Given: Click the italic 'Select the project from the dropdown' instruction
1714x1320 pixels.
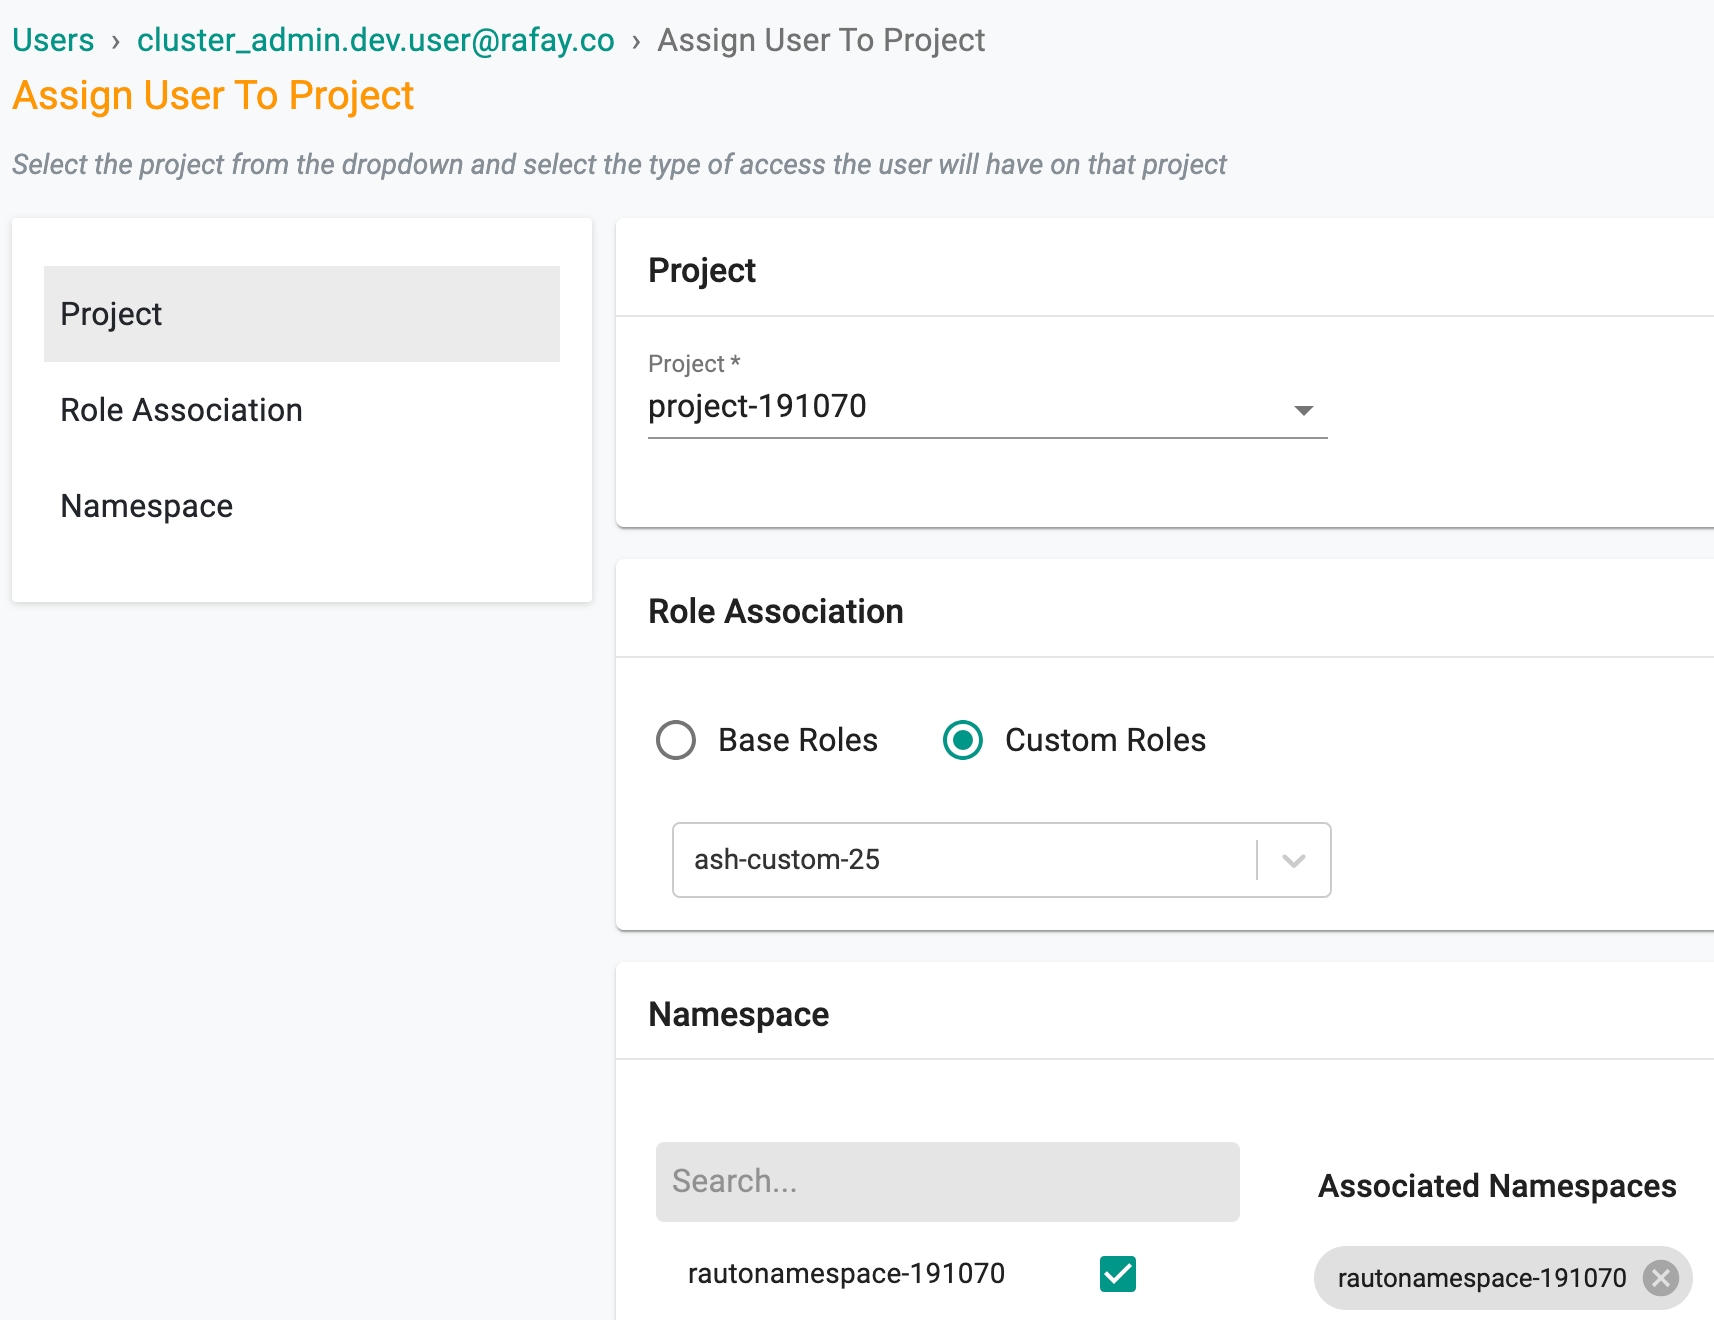Looking at the screenshot, I should coord(619,164).
